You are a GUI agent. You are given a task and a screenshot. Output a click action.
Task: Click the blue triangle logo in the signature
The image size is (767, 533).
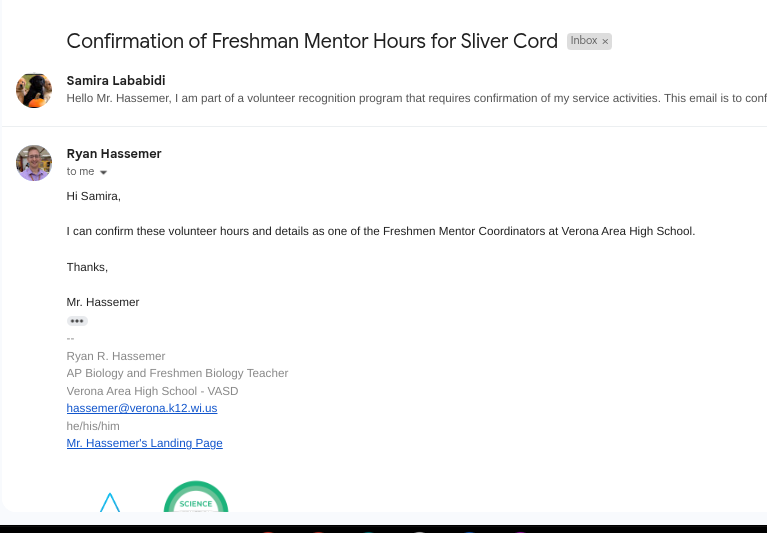[110, 502]
